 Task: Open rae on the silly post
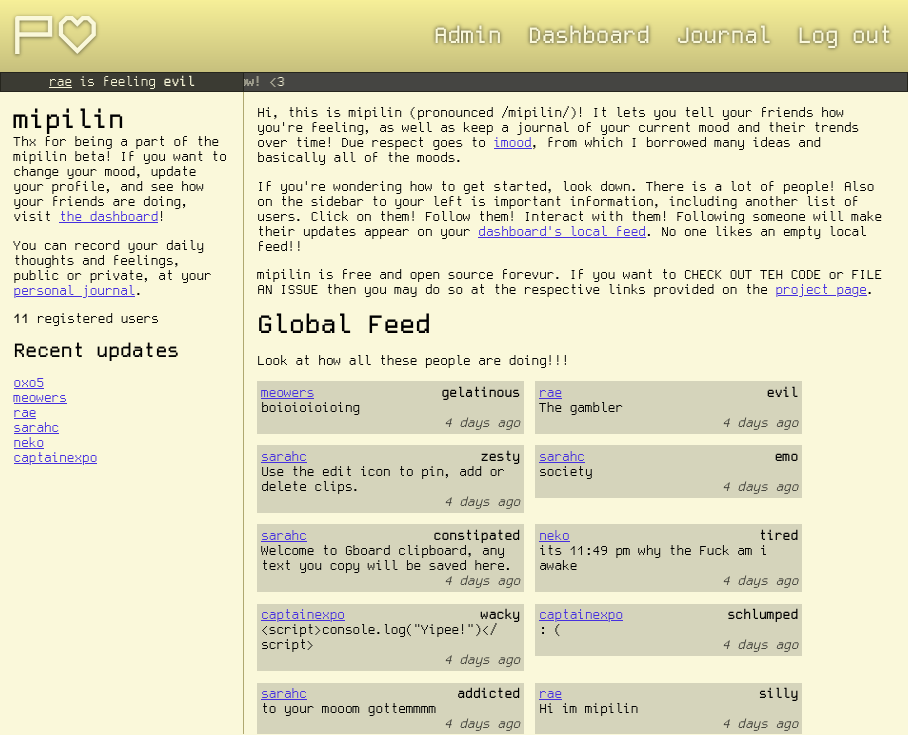[x=550, y=693]
